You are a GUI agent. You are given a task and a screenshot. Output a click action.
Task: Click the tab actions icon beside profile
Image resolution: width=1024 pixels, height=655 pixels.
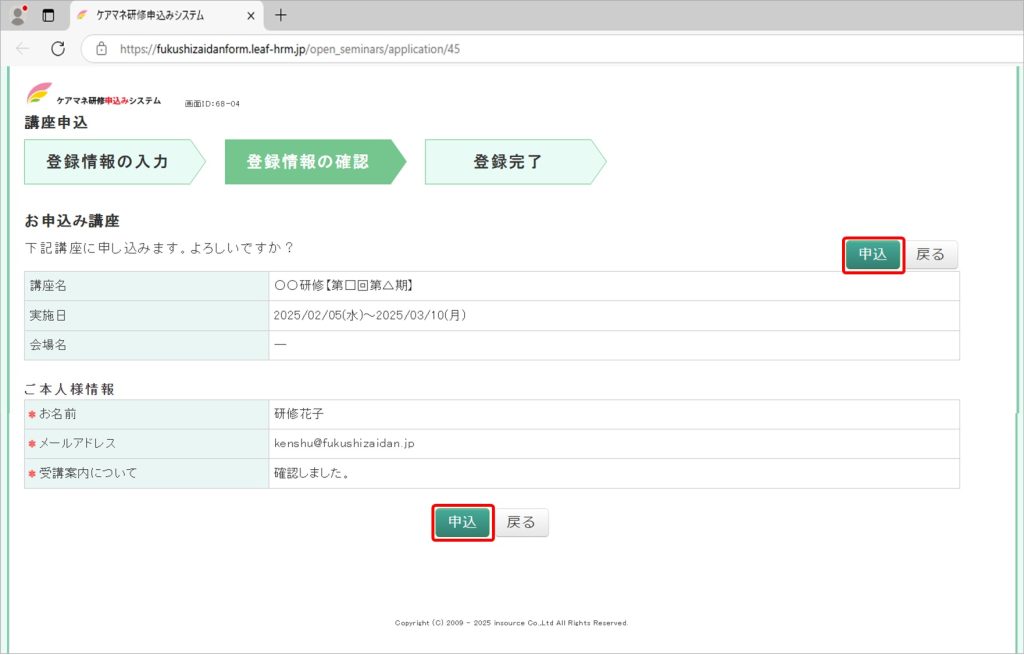tap(48, 15)
